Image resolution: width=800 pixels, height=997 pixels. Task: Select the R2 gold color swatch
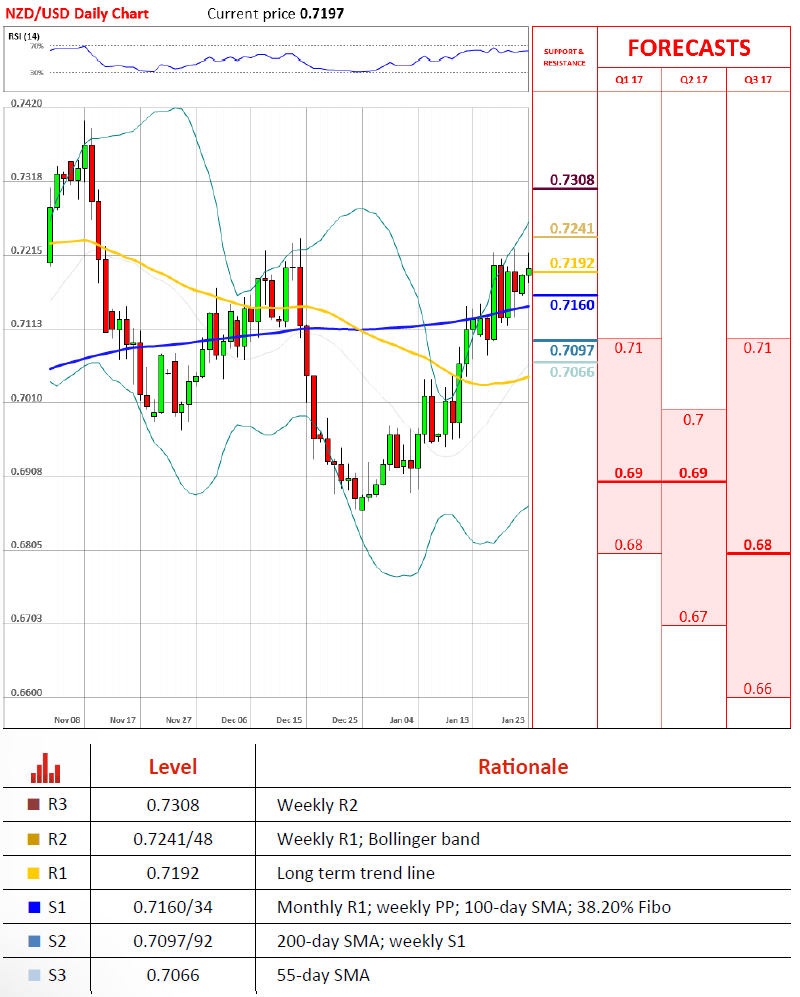(34, 839)
